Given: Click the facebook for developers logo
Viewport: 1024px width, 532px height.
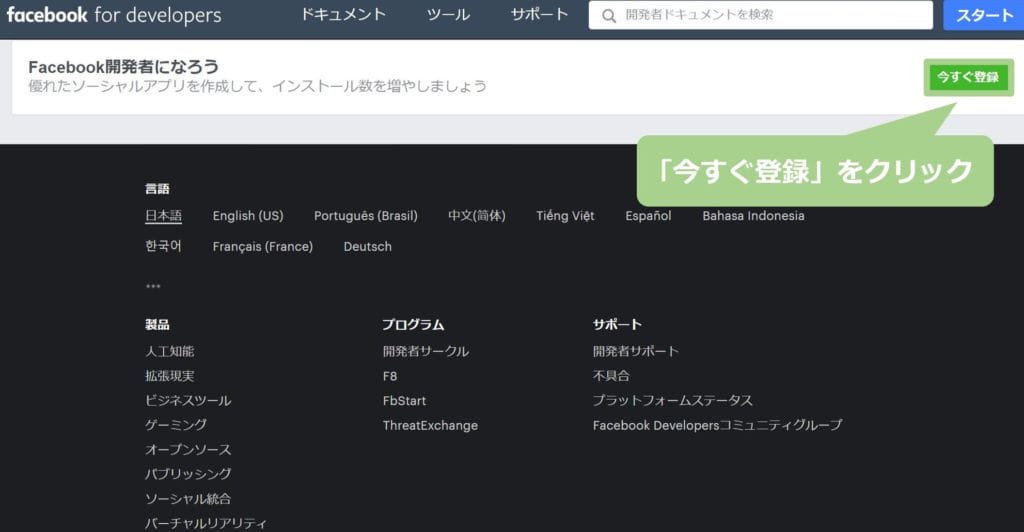Looking at the screenshot, I should [x=114, y=15].
